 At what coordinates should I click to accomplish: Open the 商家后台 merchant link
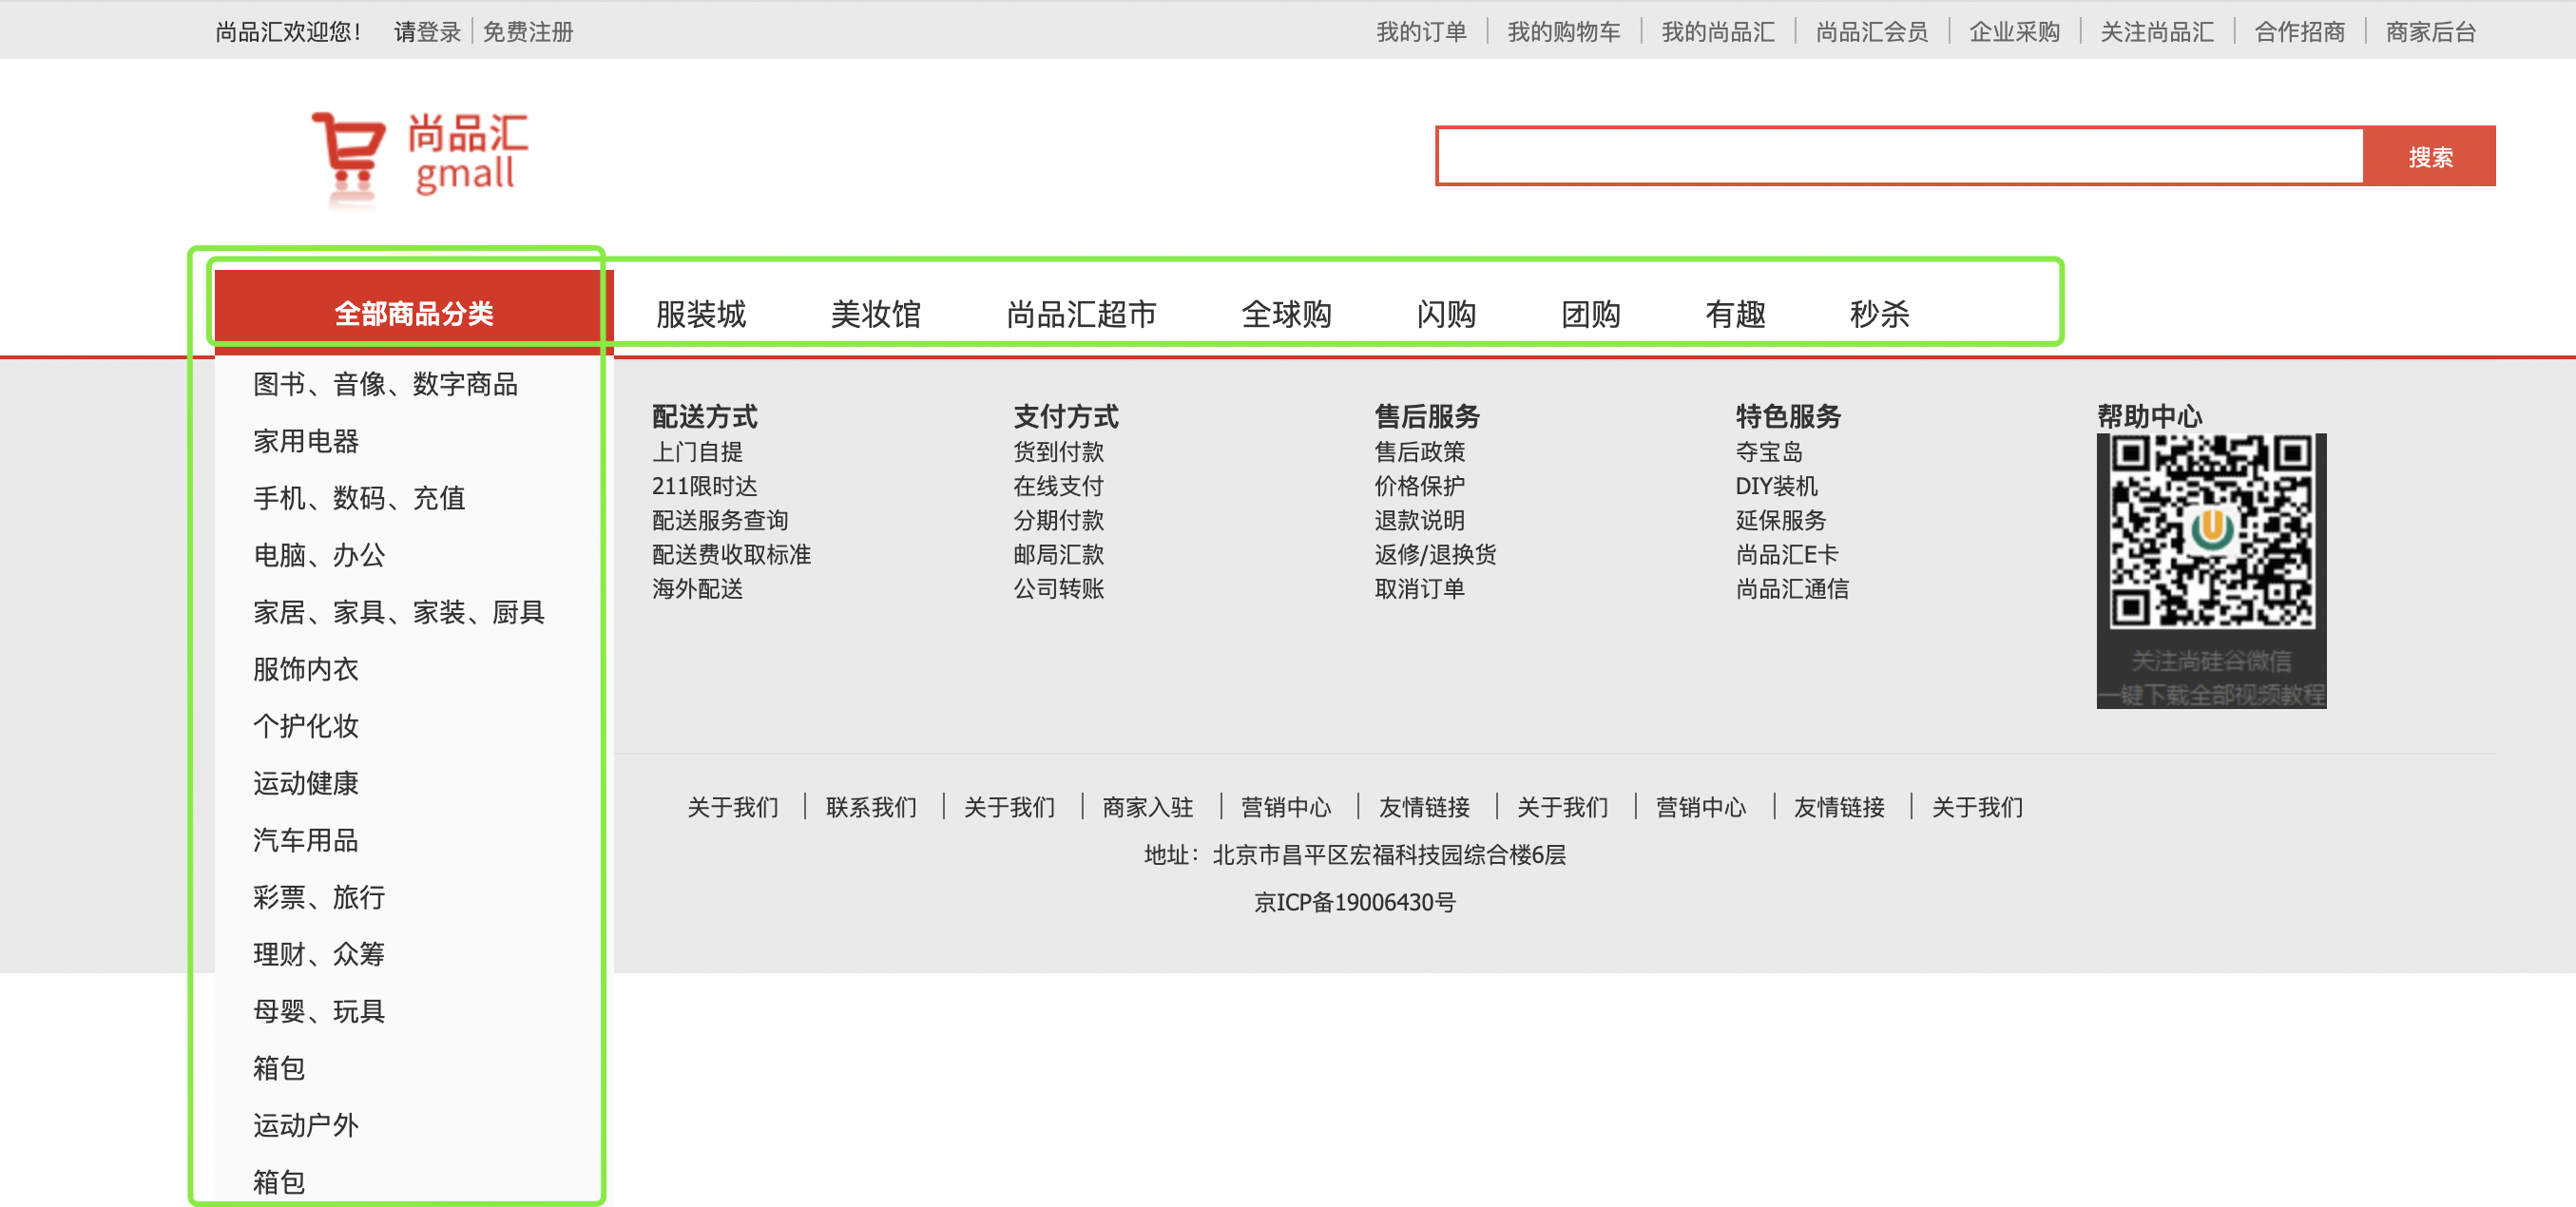2430,32
